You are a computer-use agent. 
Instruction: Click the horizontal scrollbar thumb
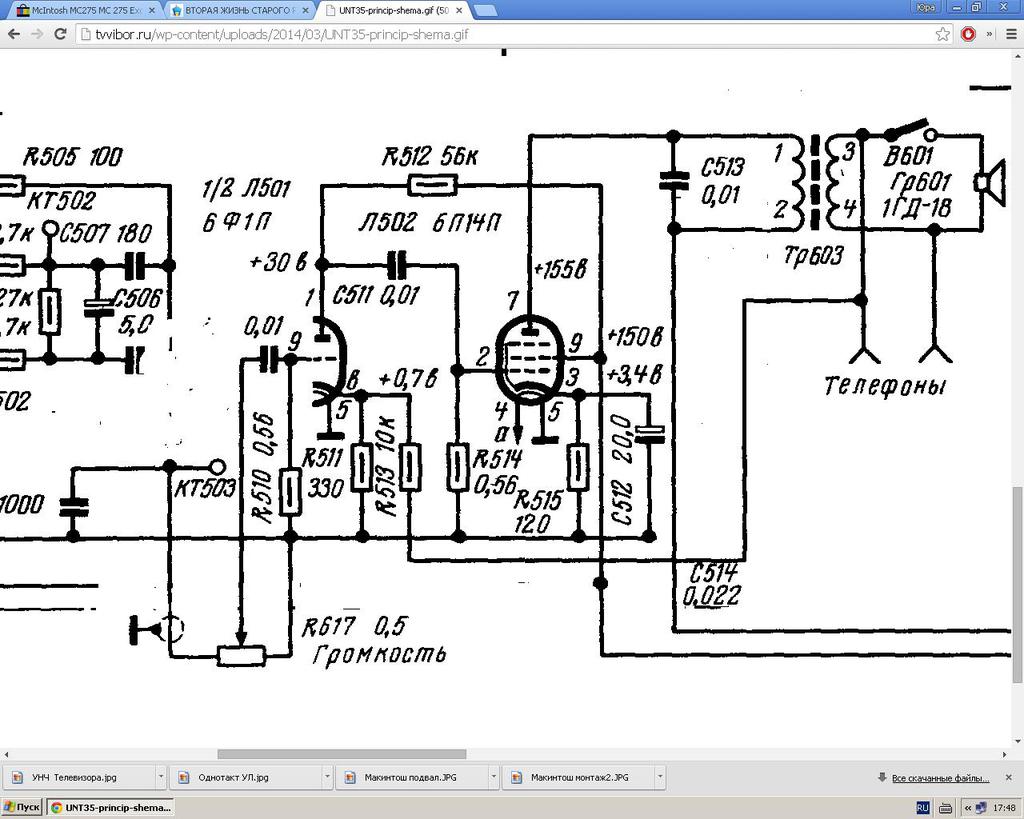click(x=342, y=754)
